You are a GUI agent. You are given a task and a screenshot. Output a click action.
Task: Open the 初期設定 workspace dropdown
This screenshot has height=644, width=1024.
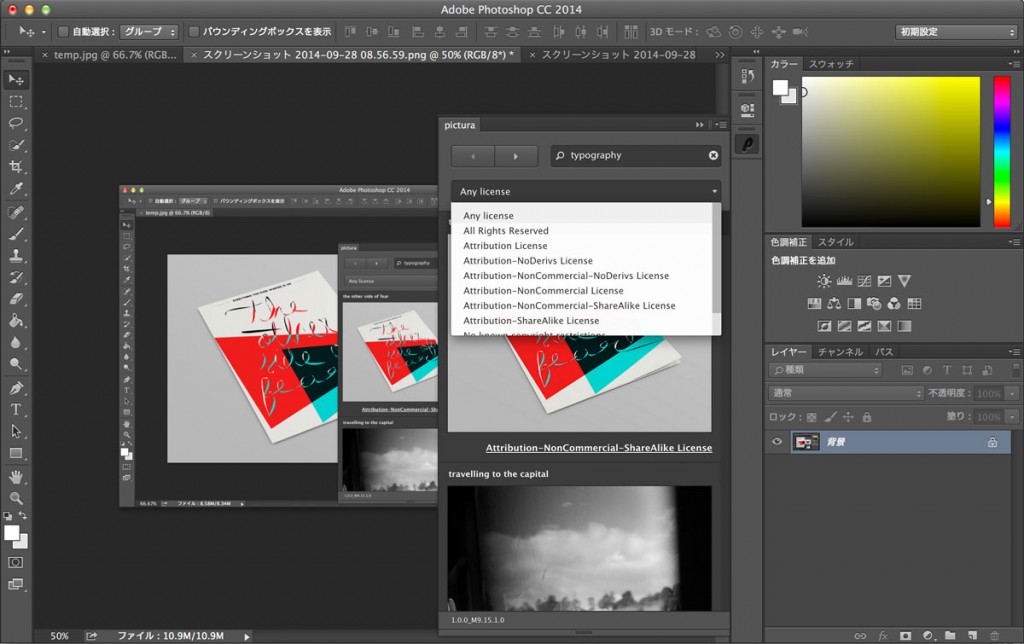pos(956,31)
